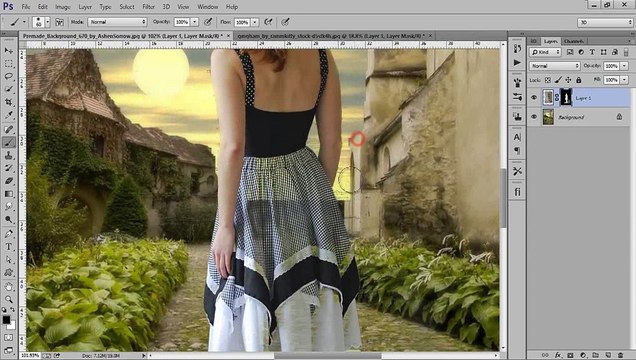Screen dimensions: 636x360
Task: Open the Brush Presets panel icon
Action: pos(517,96)
